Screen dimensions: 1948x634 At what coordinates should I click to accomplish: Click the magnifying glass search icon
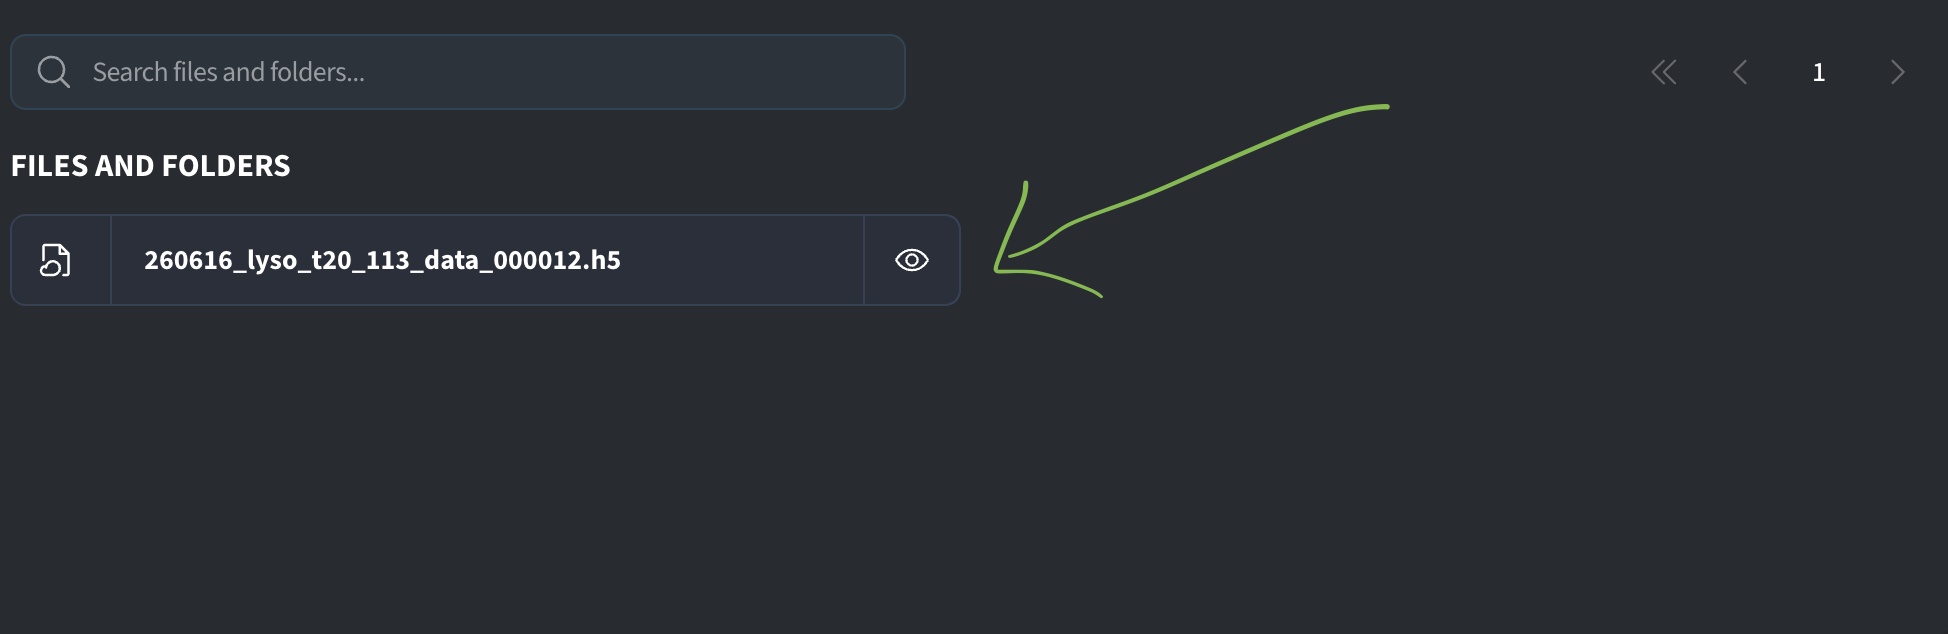click(x=53, y=72)
